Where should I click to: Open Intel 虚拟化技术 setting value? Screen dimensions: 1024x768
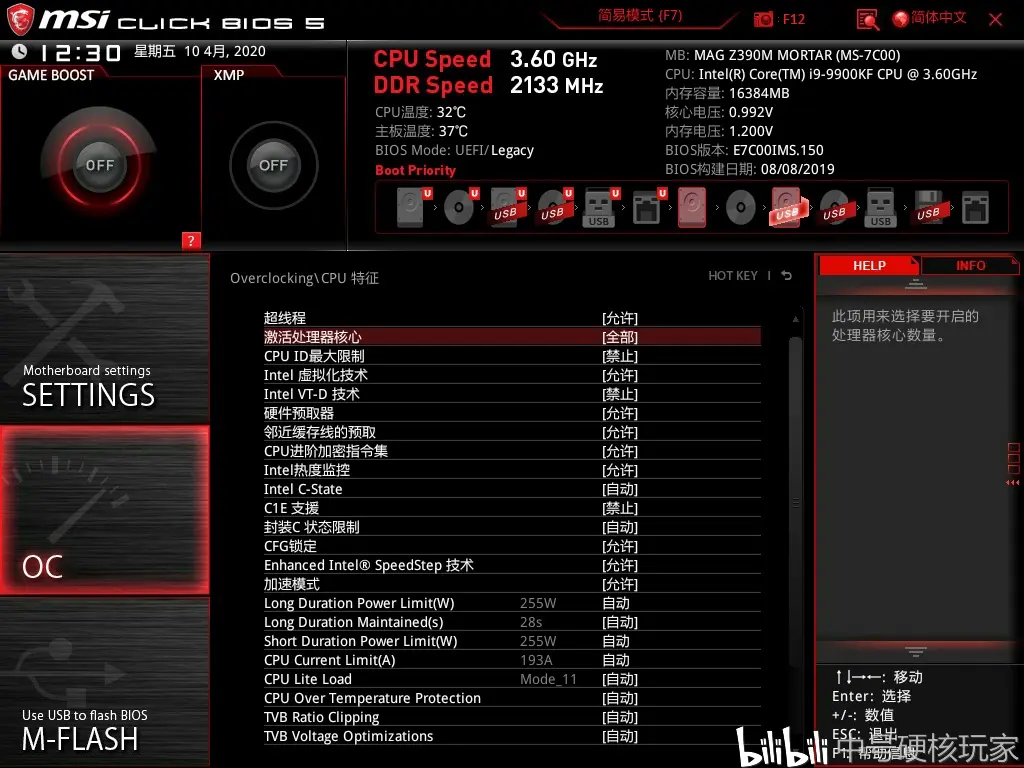pos(620,375)
